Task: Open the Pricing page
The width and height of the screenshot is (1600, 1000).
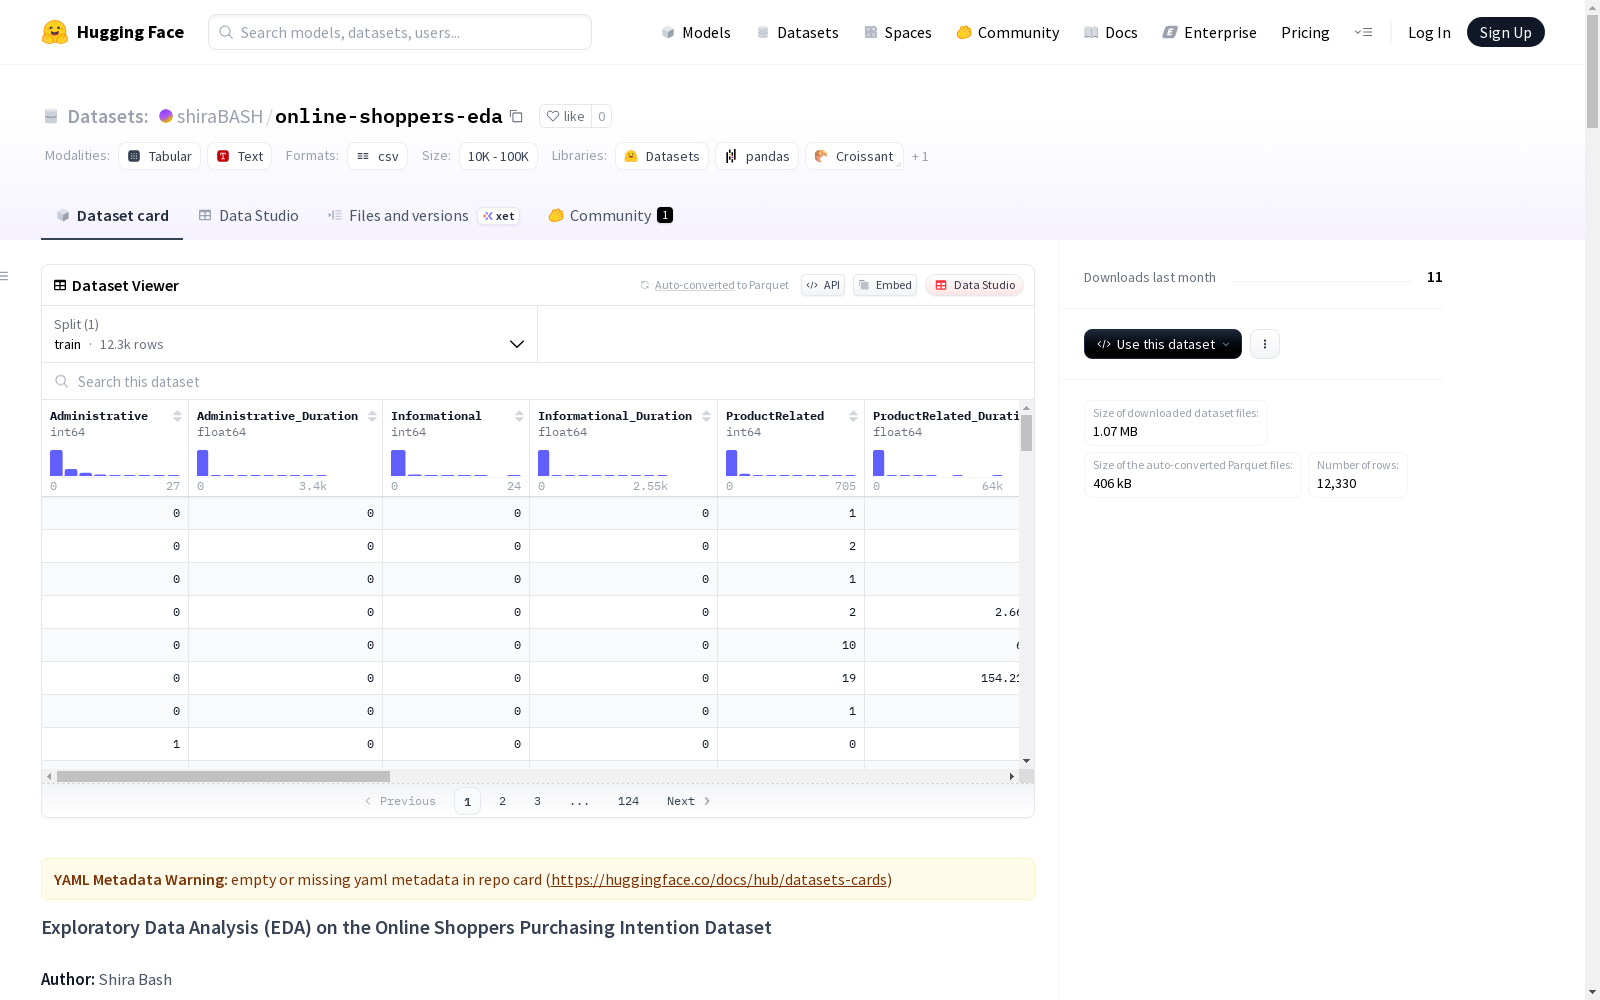Action: click(1305, 32)
